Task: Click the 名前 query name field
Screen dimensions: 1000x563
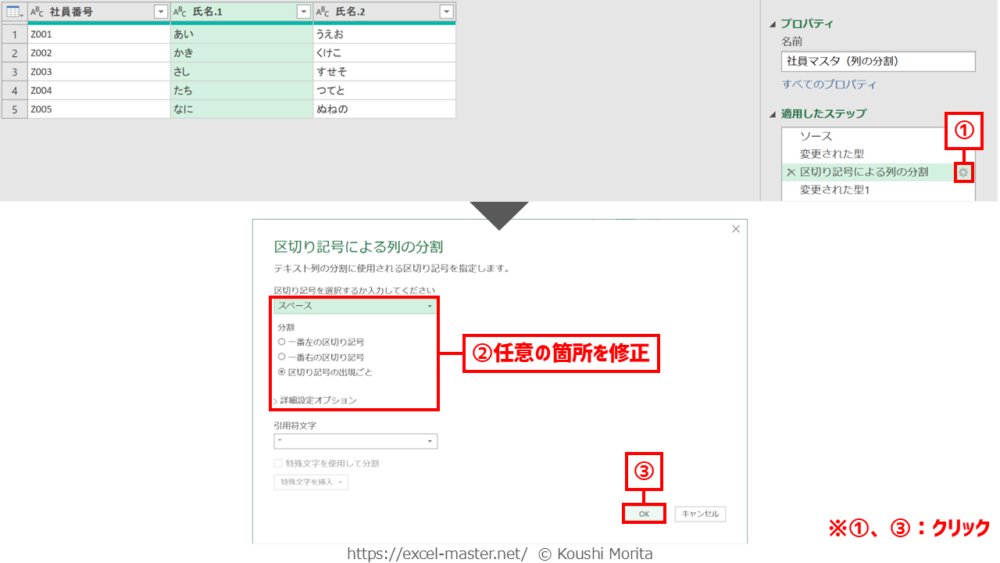Action: tap(877, 62)
